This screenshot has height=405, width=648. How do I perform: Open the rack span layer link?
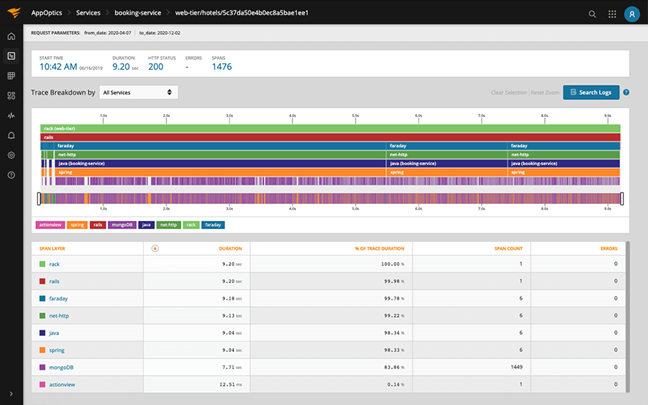pos(54,264)
